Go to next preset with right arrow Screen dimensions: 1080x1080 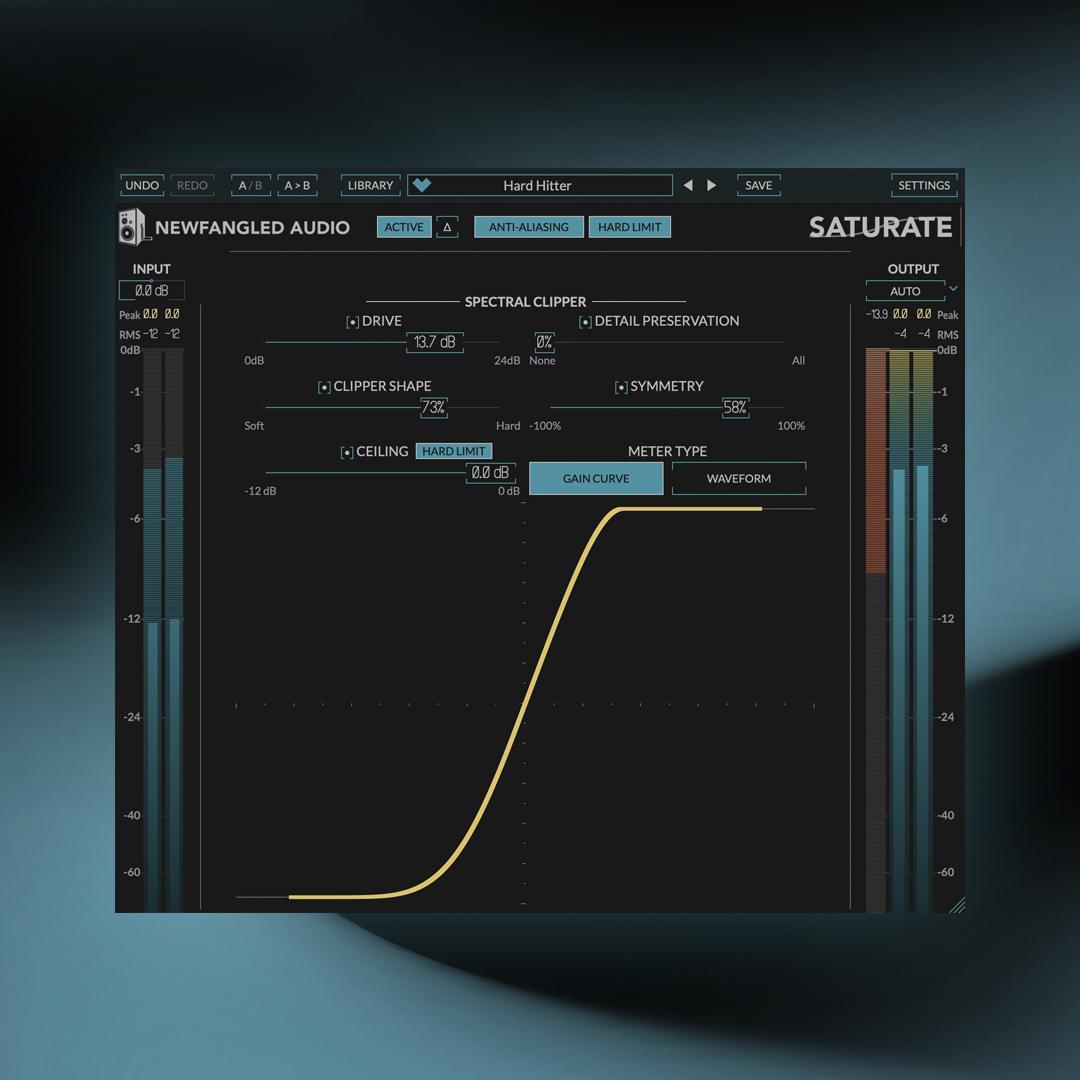(712, 185)
